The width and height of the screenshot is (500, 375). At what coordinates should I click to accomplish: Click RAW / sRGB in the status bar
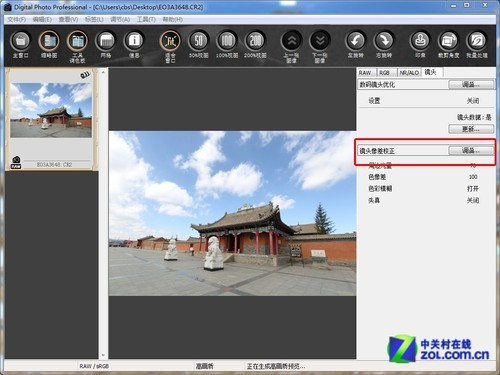[94, 366]
